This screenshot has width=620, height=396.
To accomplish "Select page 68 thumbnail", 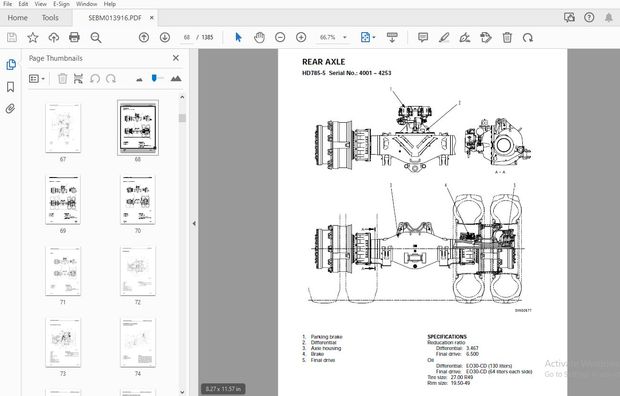I will tap(138, 127).
